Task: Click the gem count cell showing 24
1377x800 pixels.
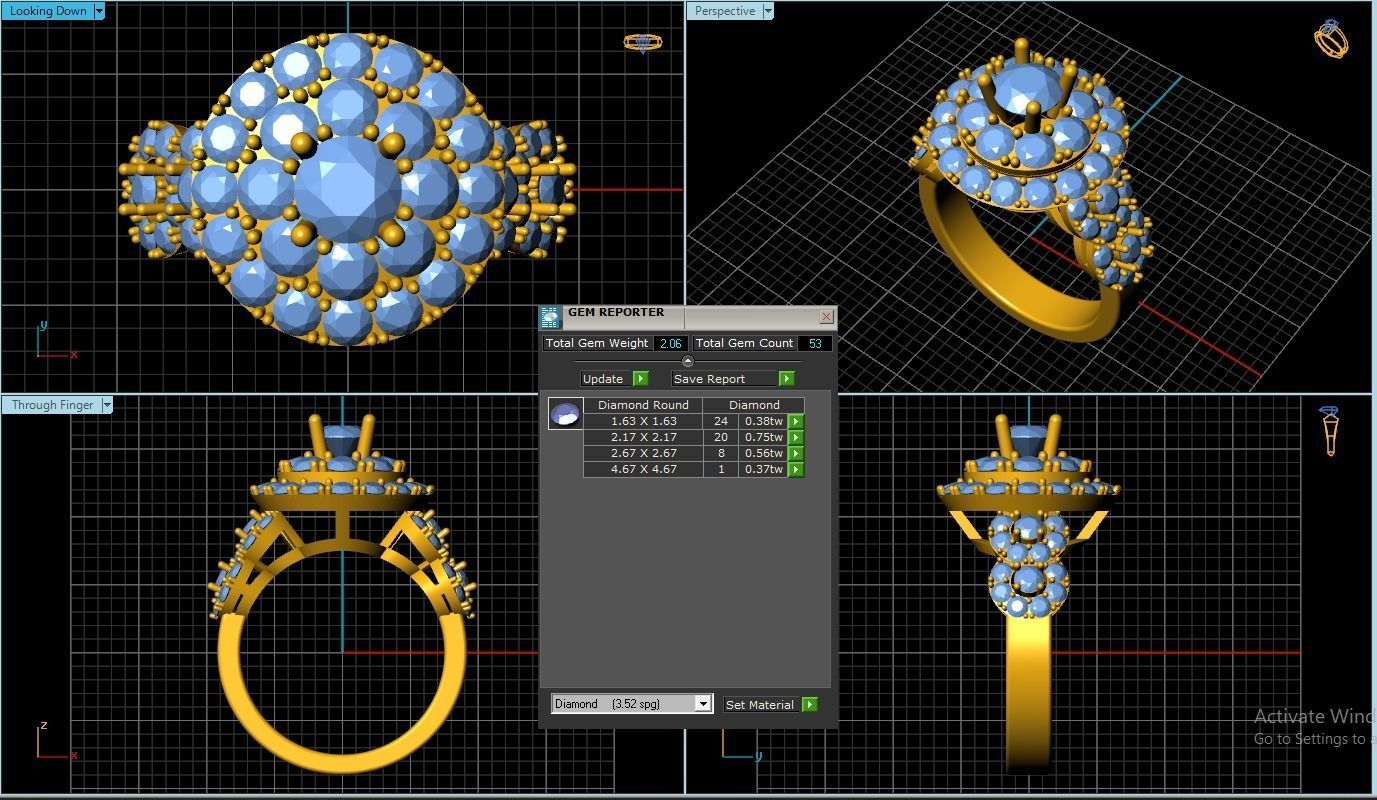Action: pos(720,421)
